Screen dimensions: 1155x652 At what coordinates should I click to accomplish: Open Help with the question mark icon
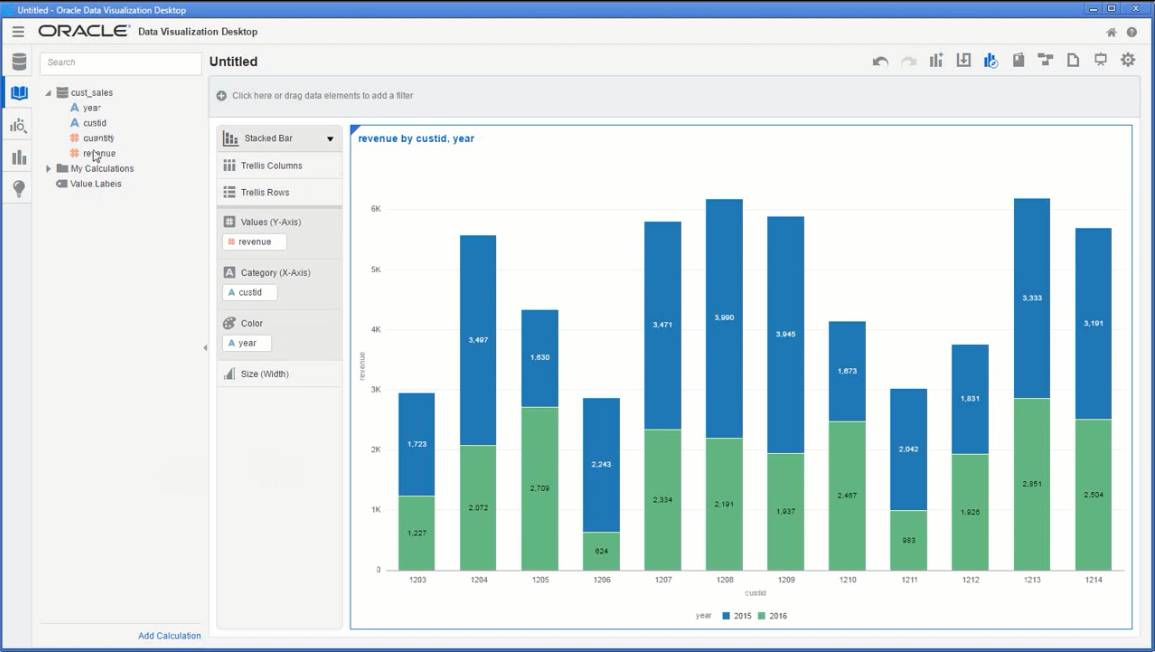click(1131, 32)
